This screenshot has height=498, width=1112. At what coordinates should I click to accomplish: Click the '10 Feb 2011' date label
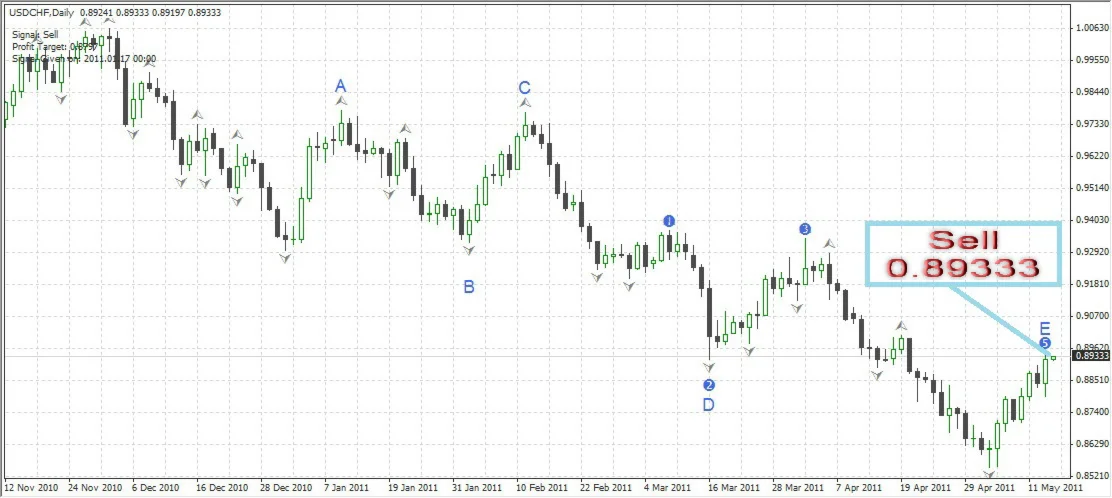click(x=542, y=488)
